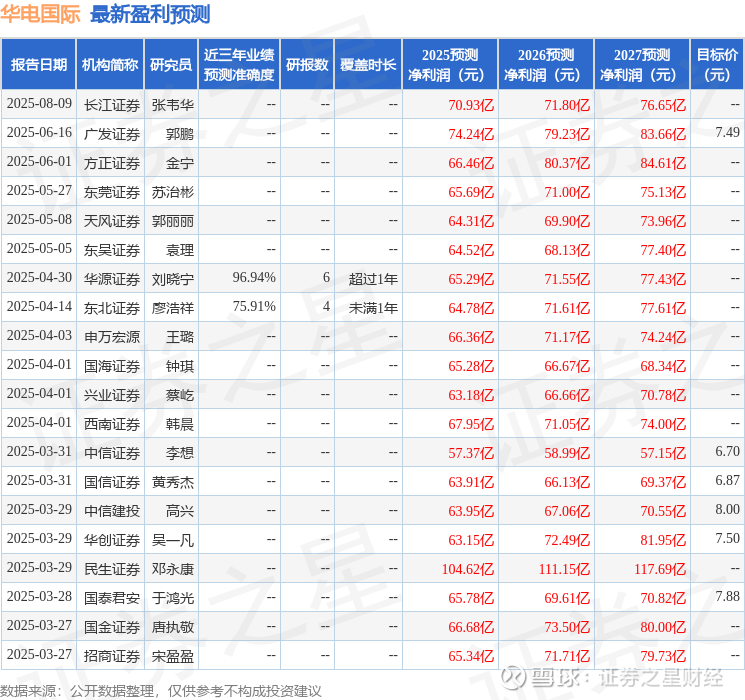Click the 117.69亿 forecast value
Image resolution: width=745 pixels, height=700 pixels.
659,569
